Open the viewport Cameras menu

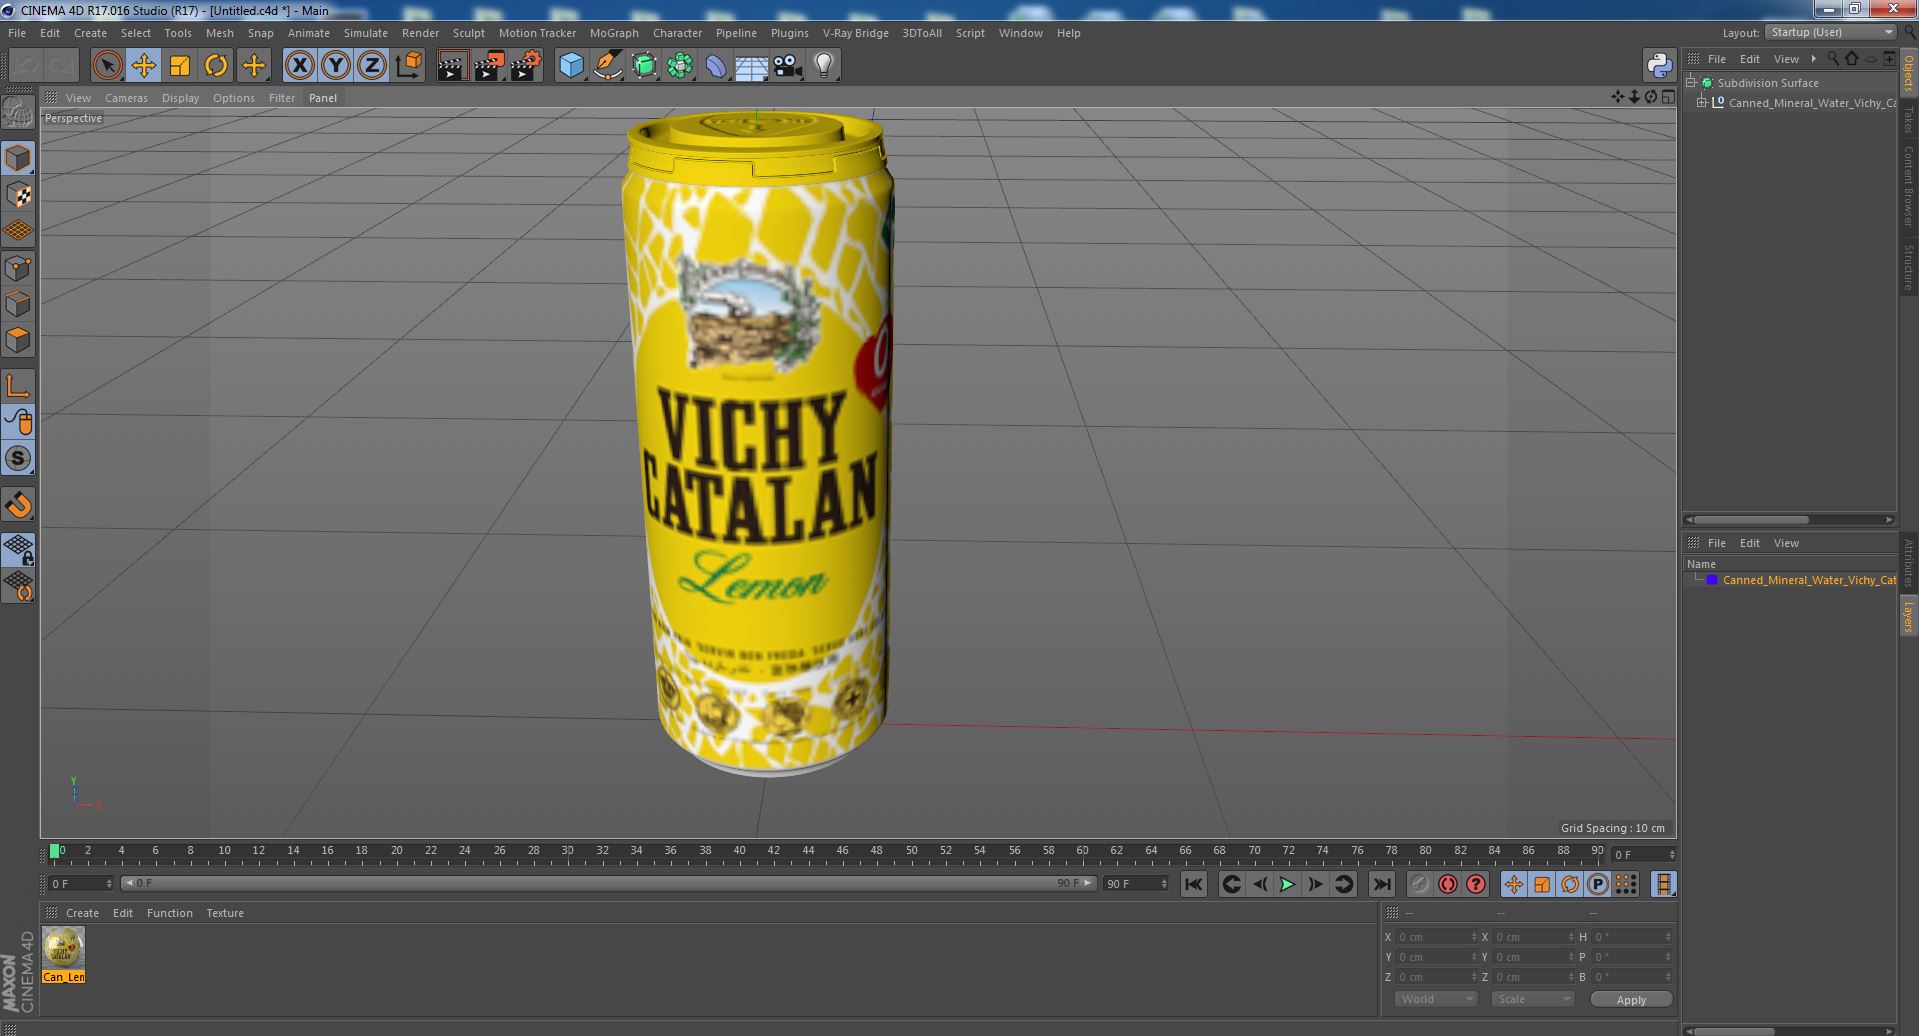pyautogui.click(x=126, y=98)
